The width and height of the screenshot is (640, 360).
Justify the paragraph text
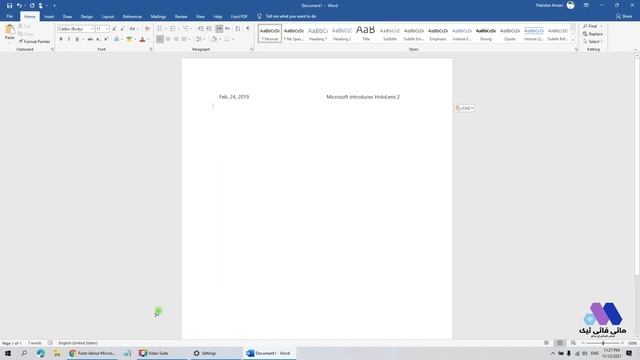point(184,39)
